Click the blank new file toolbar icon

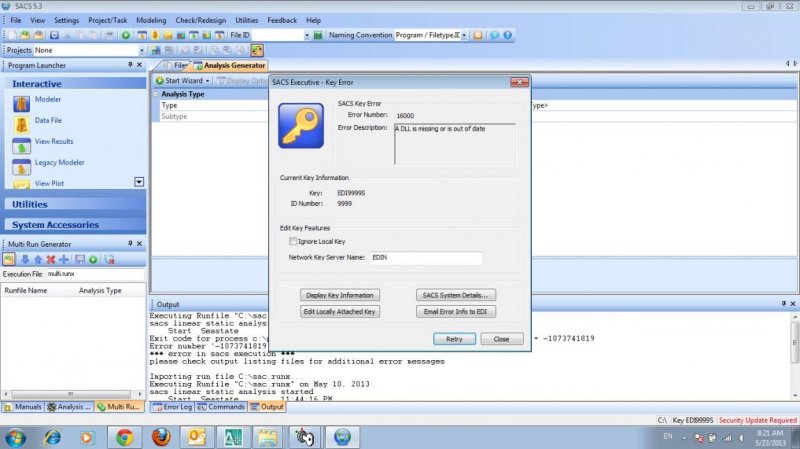(11, 35)
